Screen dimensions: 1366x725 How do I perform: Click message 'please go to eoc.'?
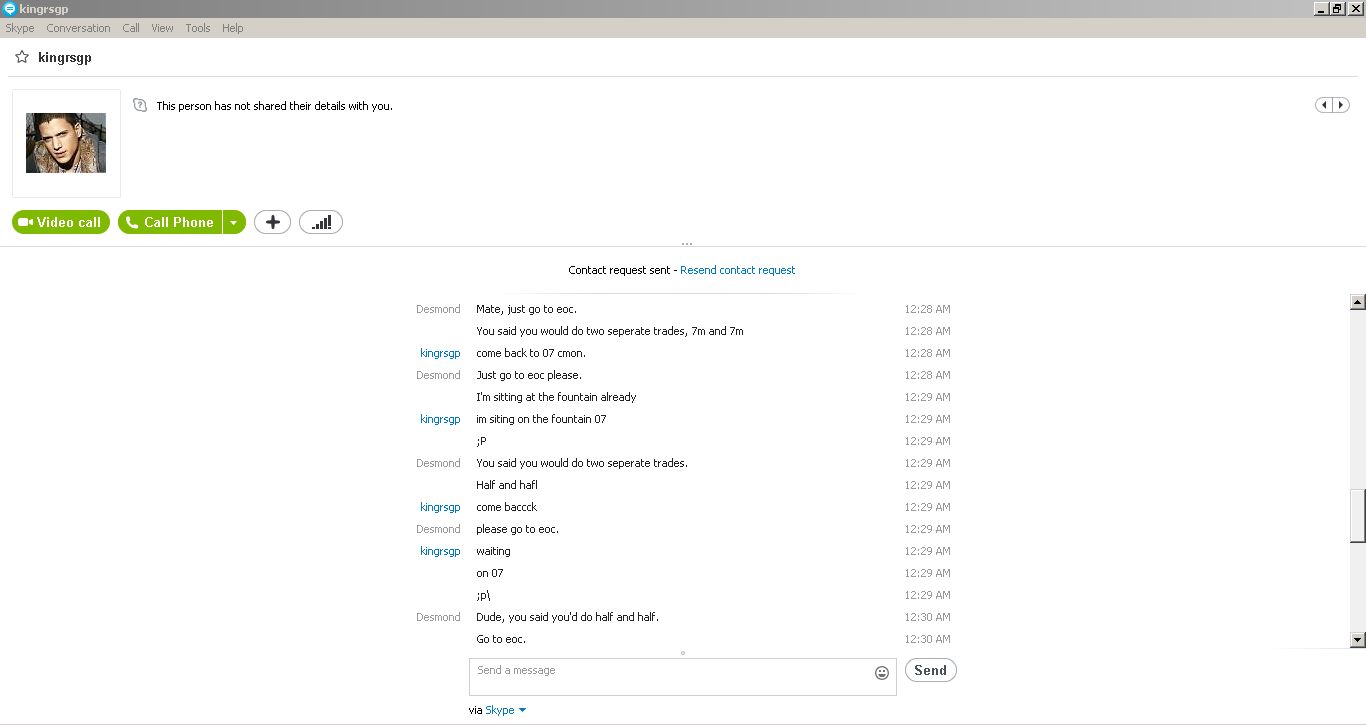tap(517, 529)
